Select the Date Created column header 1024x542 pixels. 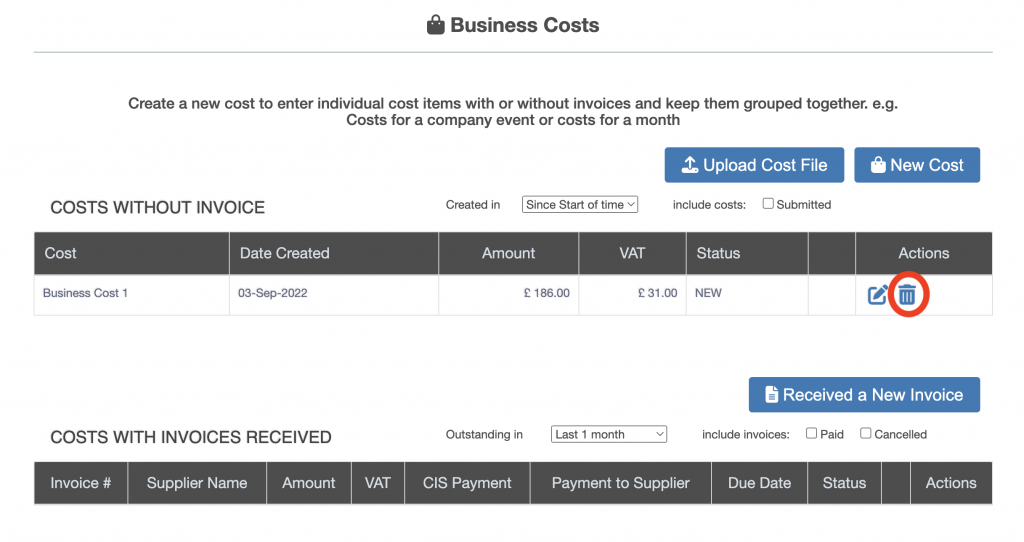tap(284, 253)
